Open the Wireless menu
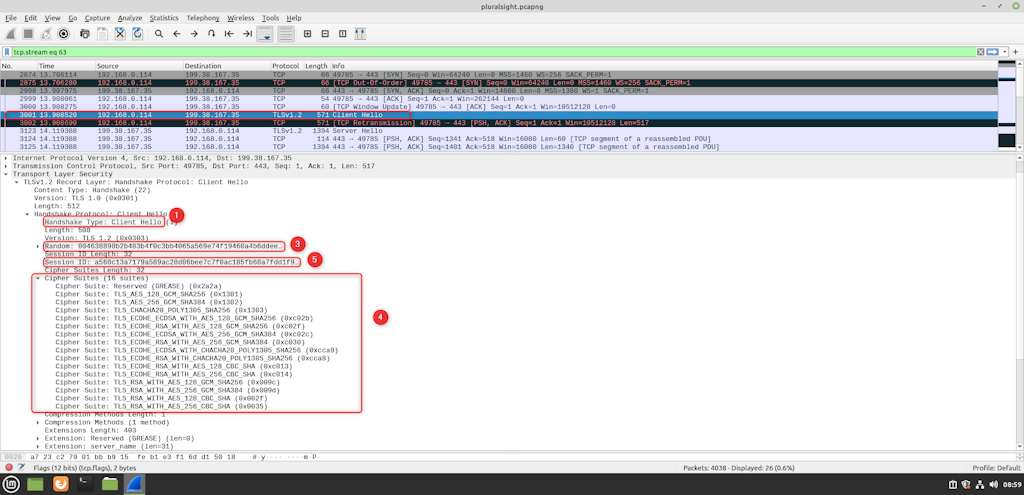This screenshot has width=1024, height=495. [x=240, y=18]
